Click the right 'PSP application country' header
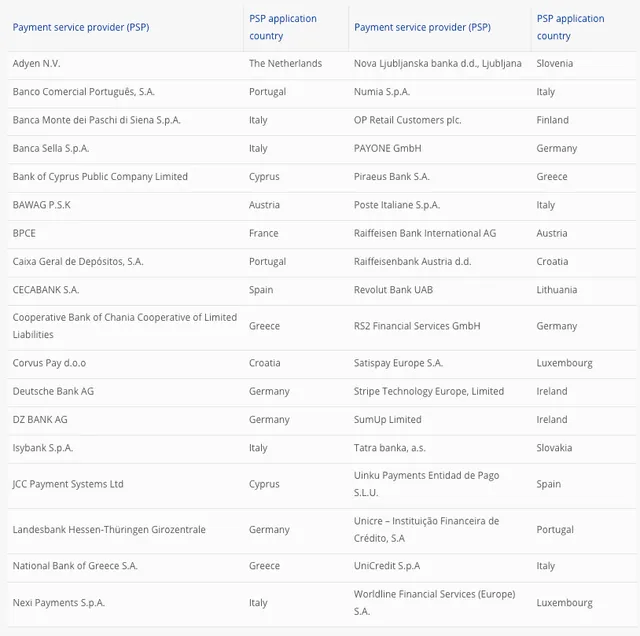Viewport: 640px width, 636px height. tap(570, 27)
